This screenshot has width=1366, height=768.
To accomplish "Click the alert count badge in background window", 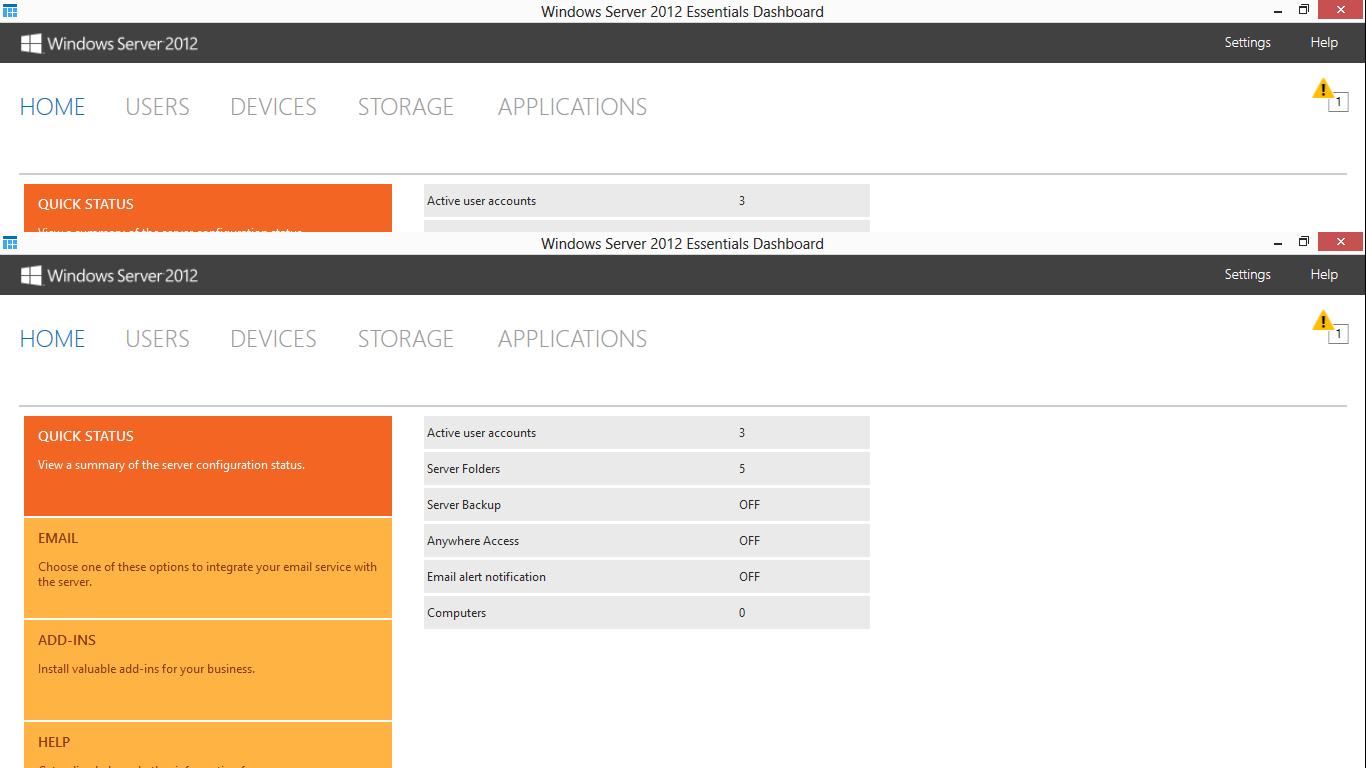I will [x=1339, y=102].
